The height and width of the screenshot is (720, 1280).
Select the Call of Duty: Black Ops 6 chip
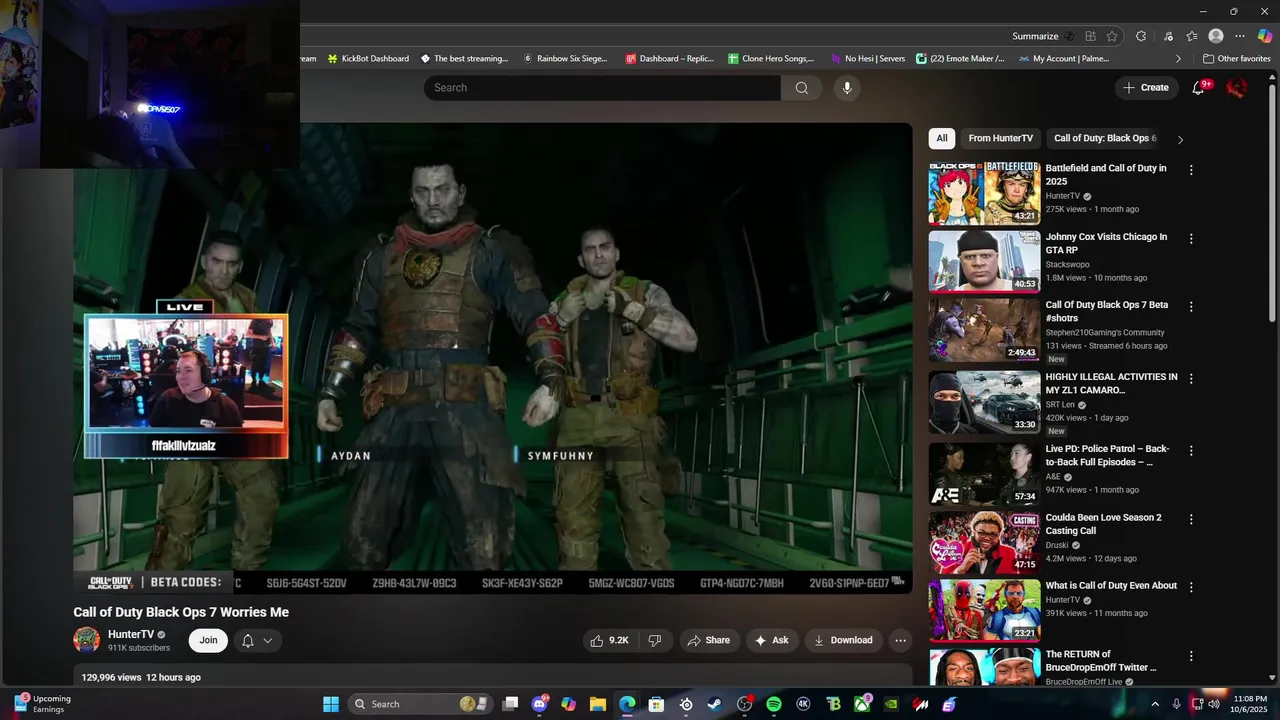pyautogui.click(x=1104, y=139)
